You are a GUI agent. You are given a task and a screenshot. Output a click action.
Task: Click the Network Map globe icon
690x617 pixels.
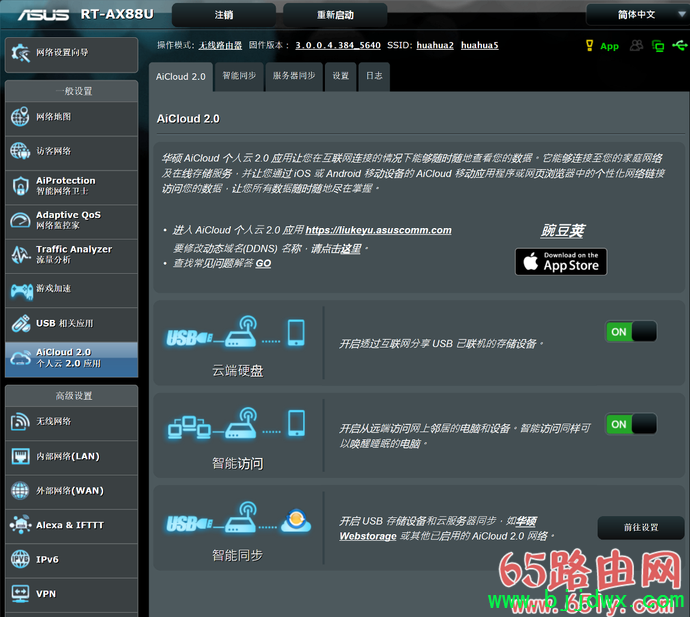coord(20,117)
